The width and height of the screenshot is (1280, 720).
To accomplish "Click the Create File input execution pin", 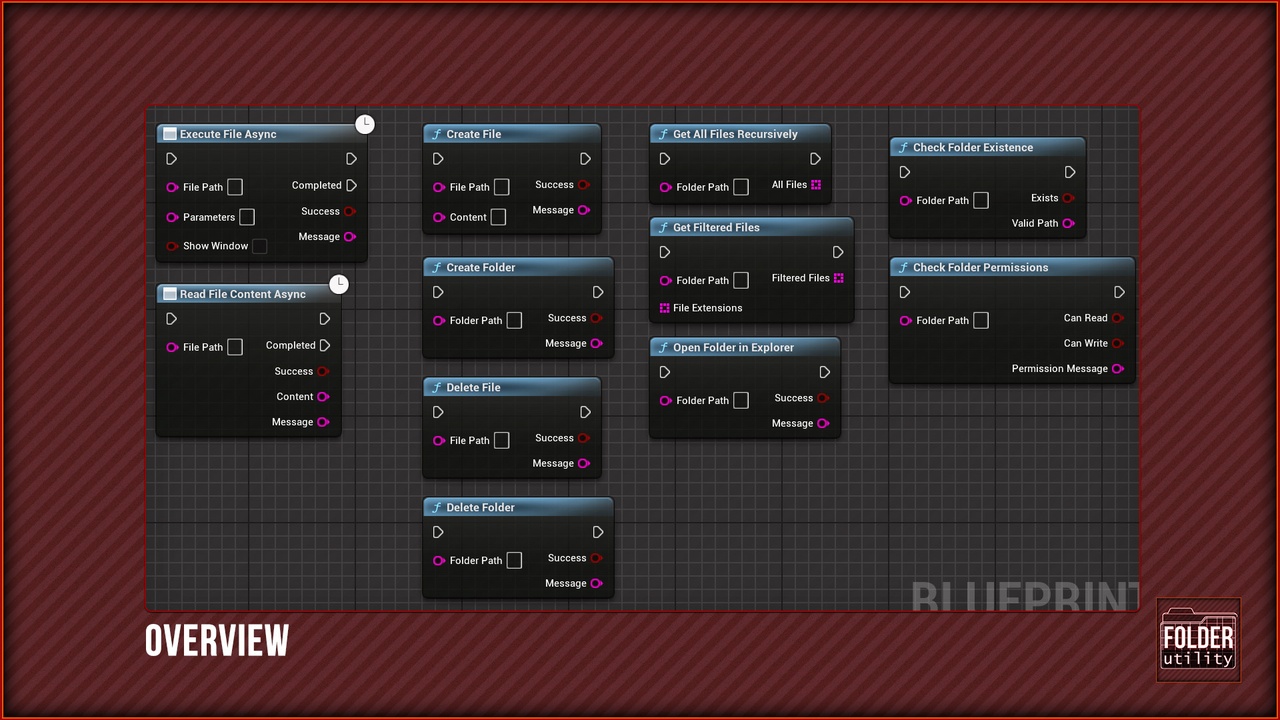I will coord(438,159).
